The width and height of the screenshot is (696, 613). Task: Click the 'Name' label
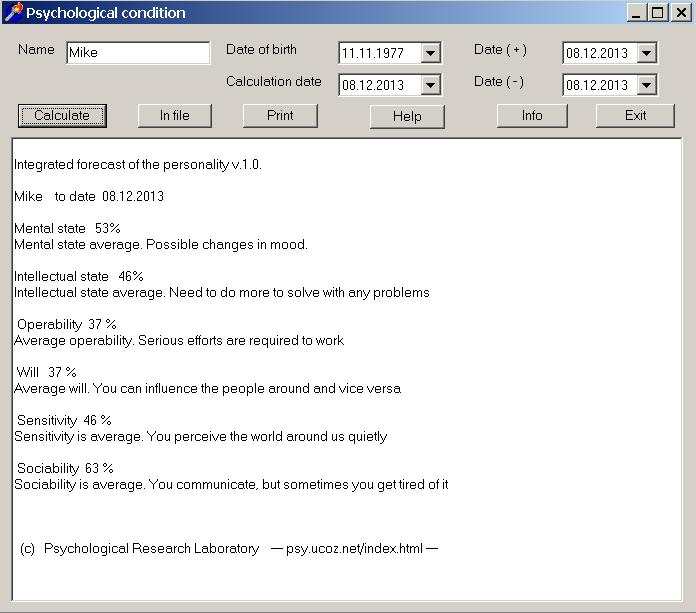tap(36, 49)
